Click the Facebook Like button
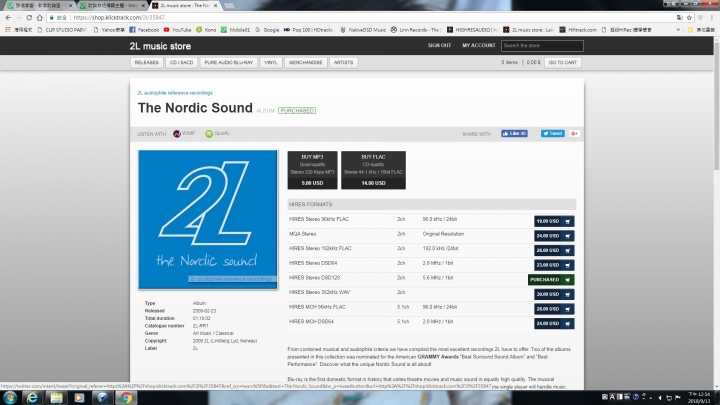Screen dimensions: 720x405 tap(514, 134)
